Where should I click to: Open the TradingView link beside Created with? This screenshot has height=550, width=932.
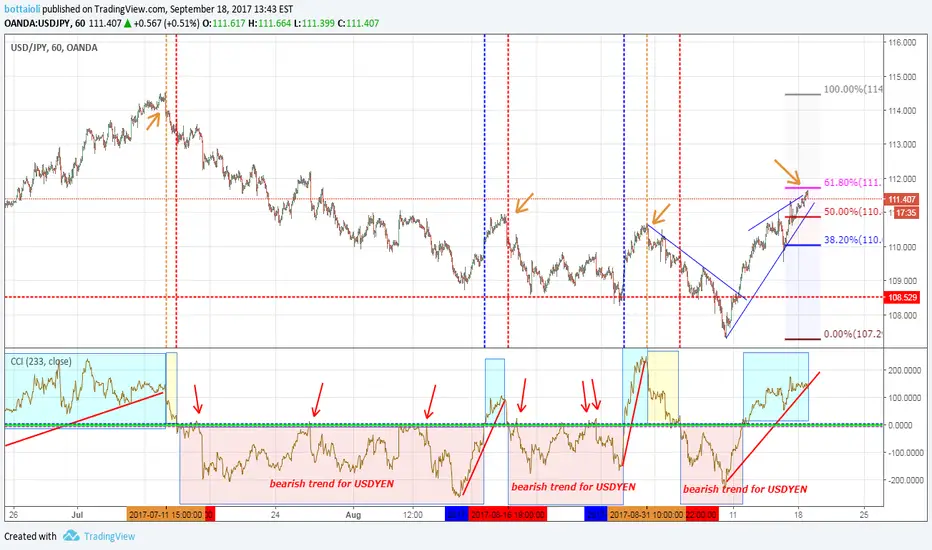click(109, 536)
